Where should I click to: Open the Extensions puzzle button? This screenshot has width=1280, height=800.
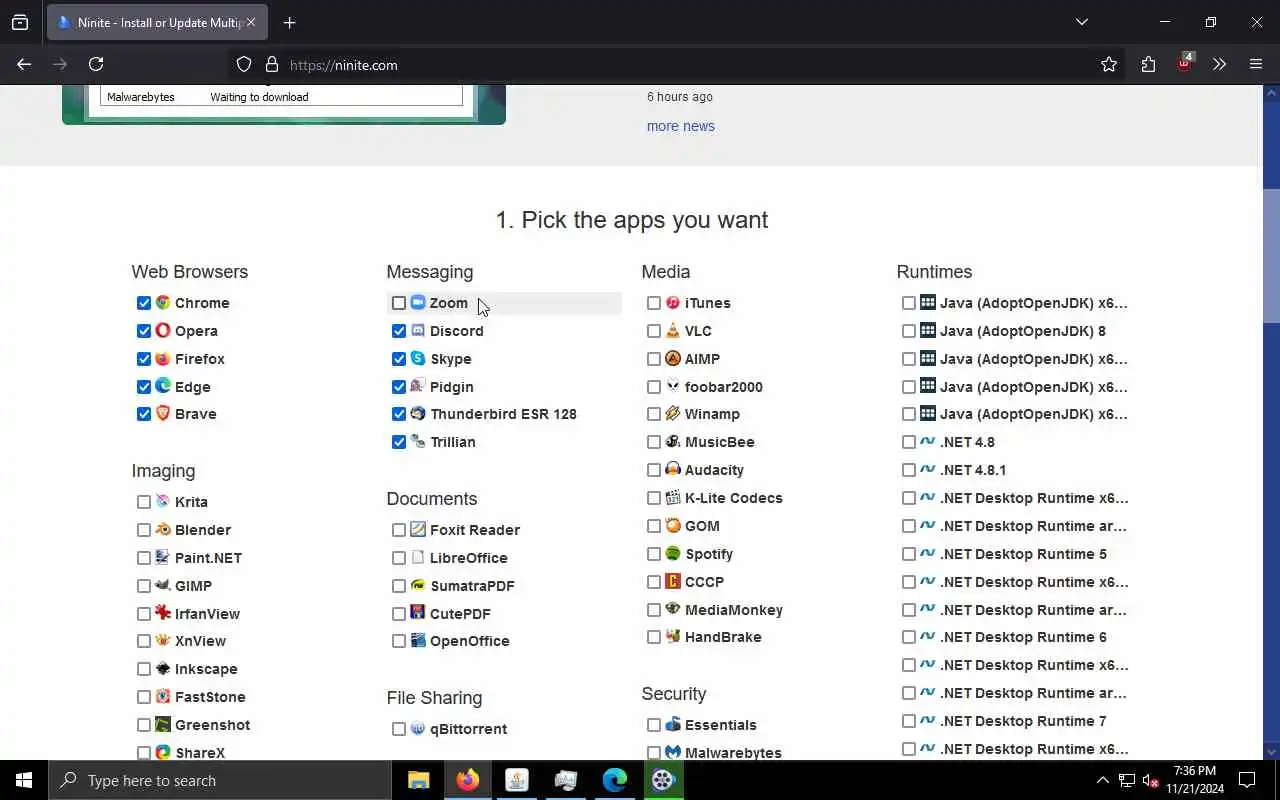pyautogui.click(x=1148, y=64)
